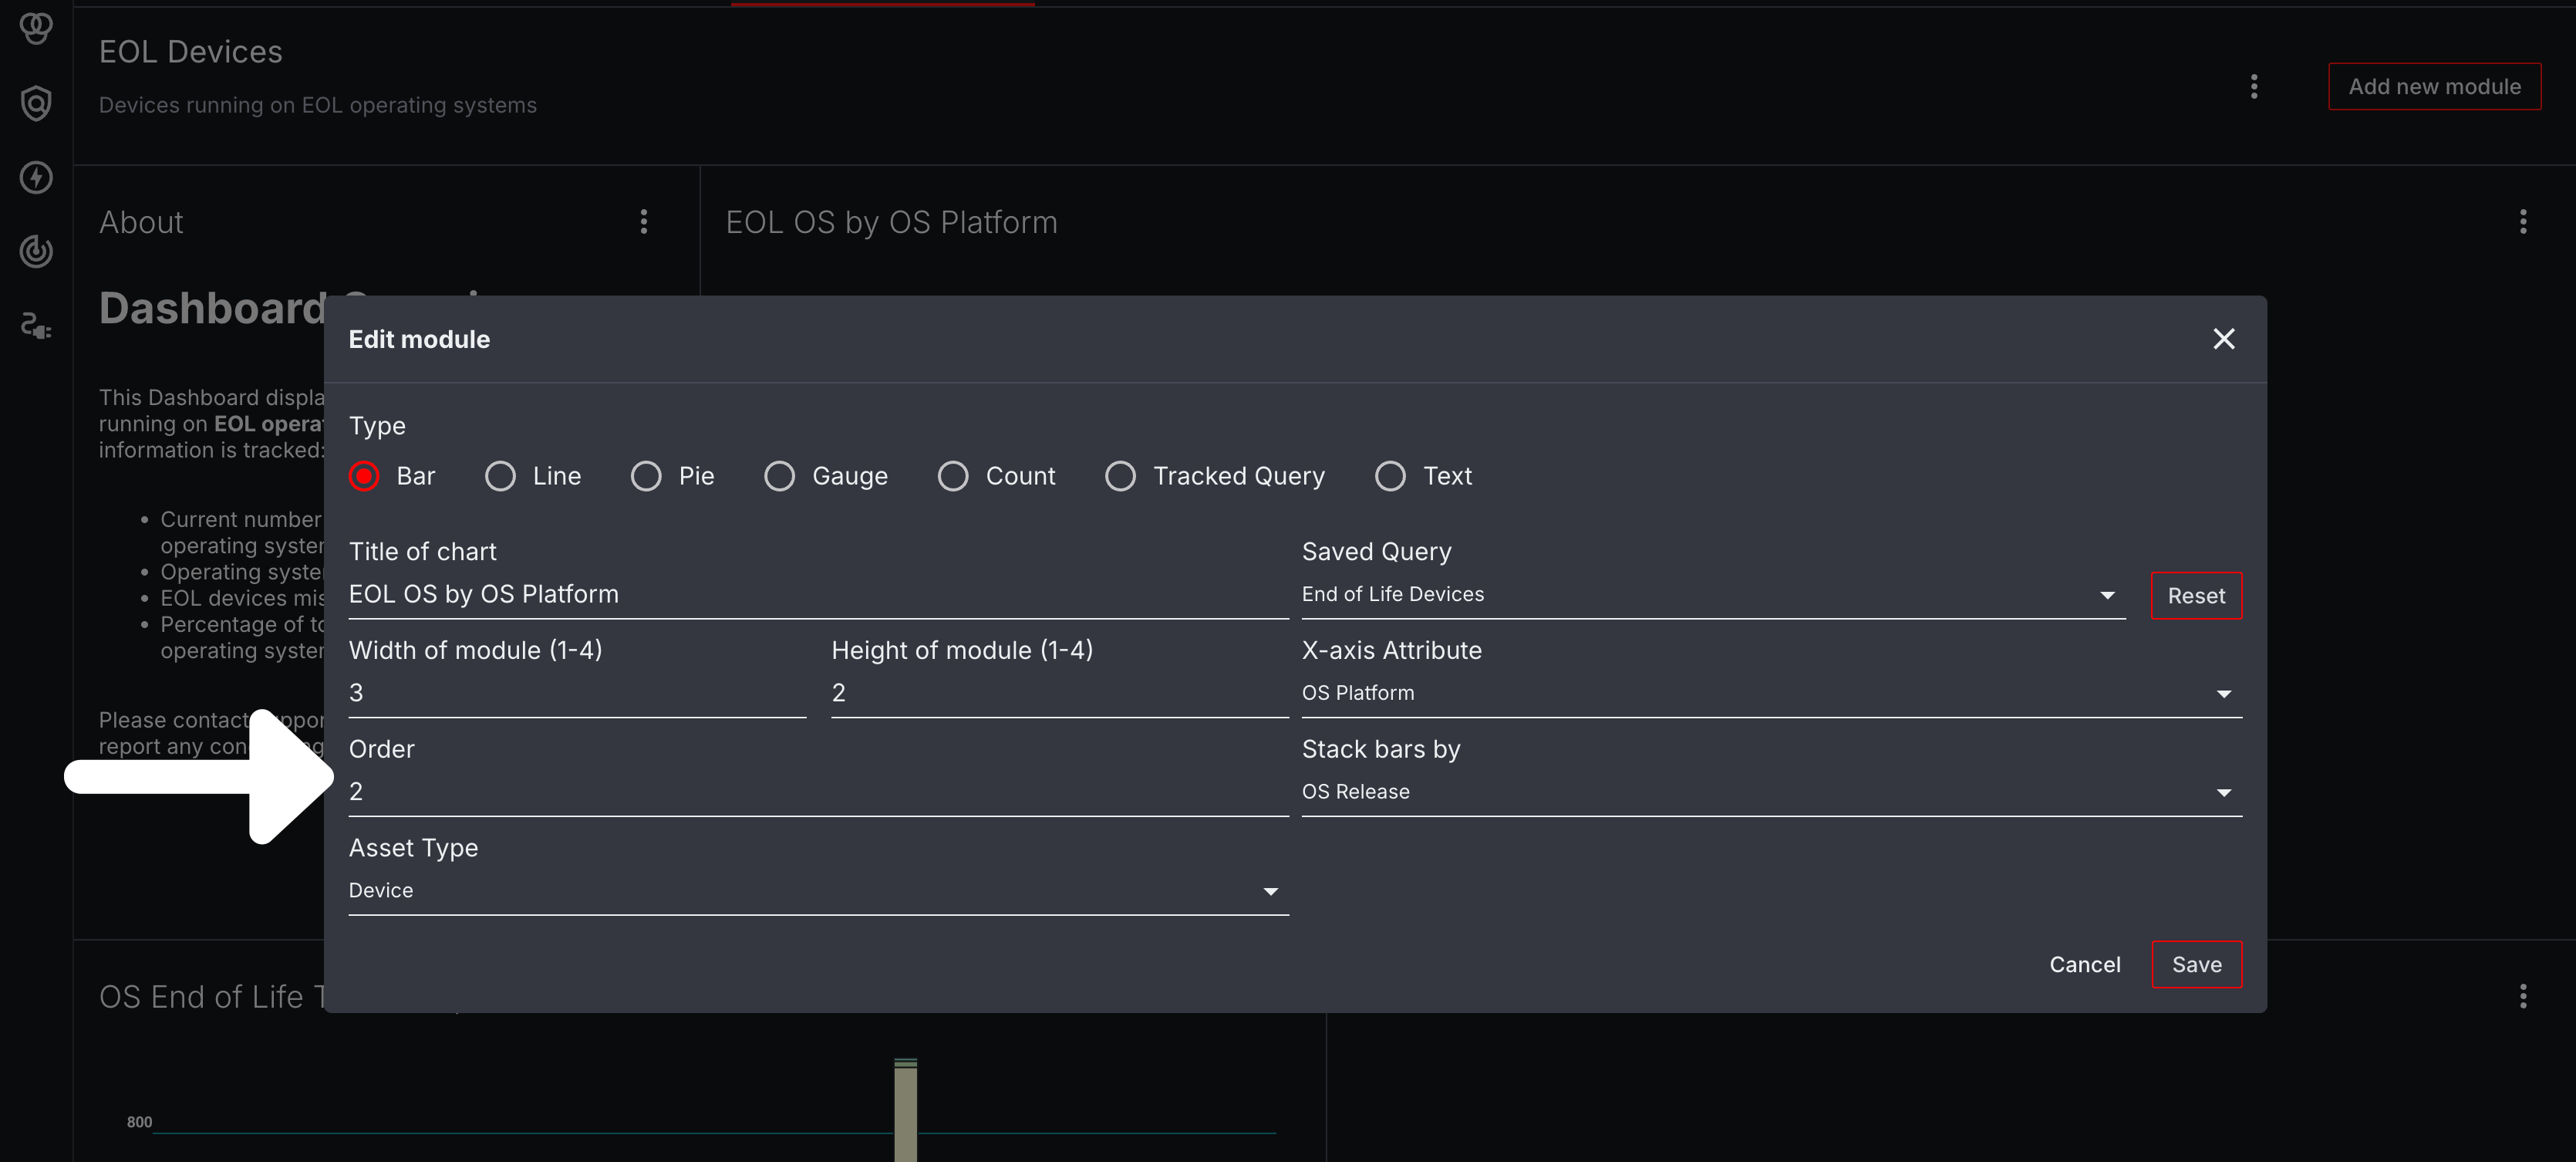Click the EOL Devices dashboard title

click(191, 52)
